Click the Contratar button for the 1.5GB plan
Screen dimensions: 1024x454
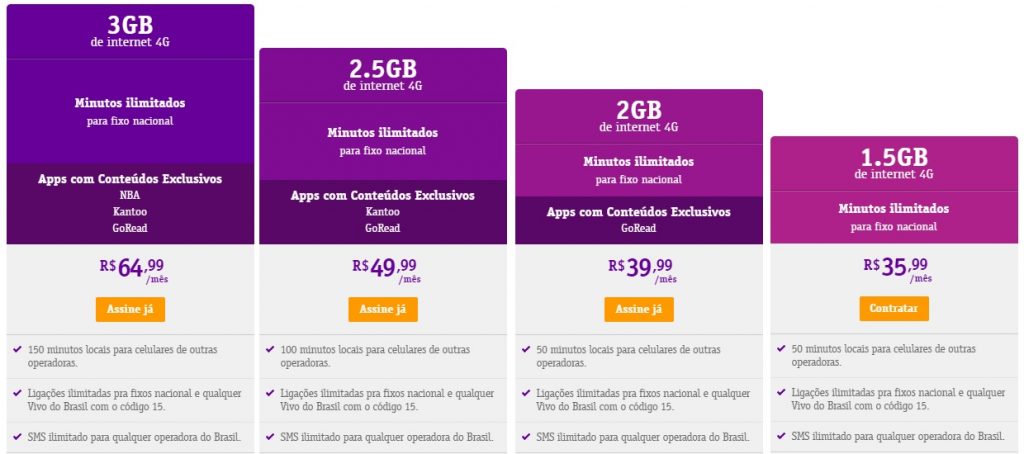coord(894,309)
